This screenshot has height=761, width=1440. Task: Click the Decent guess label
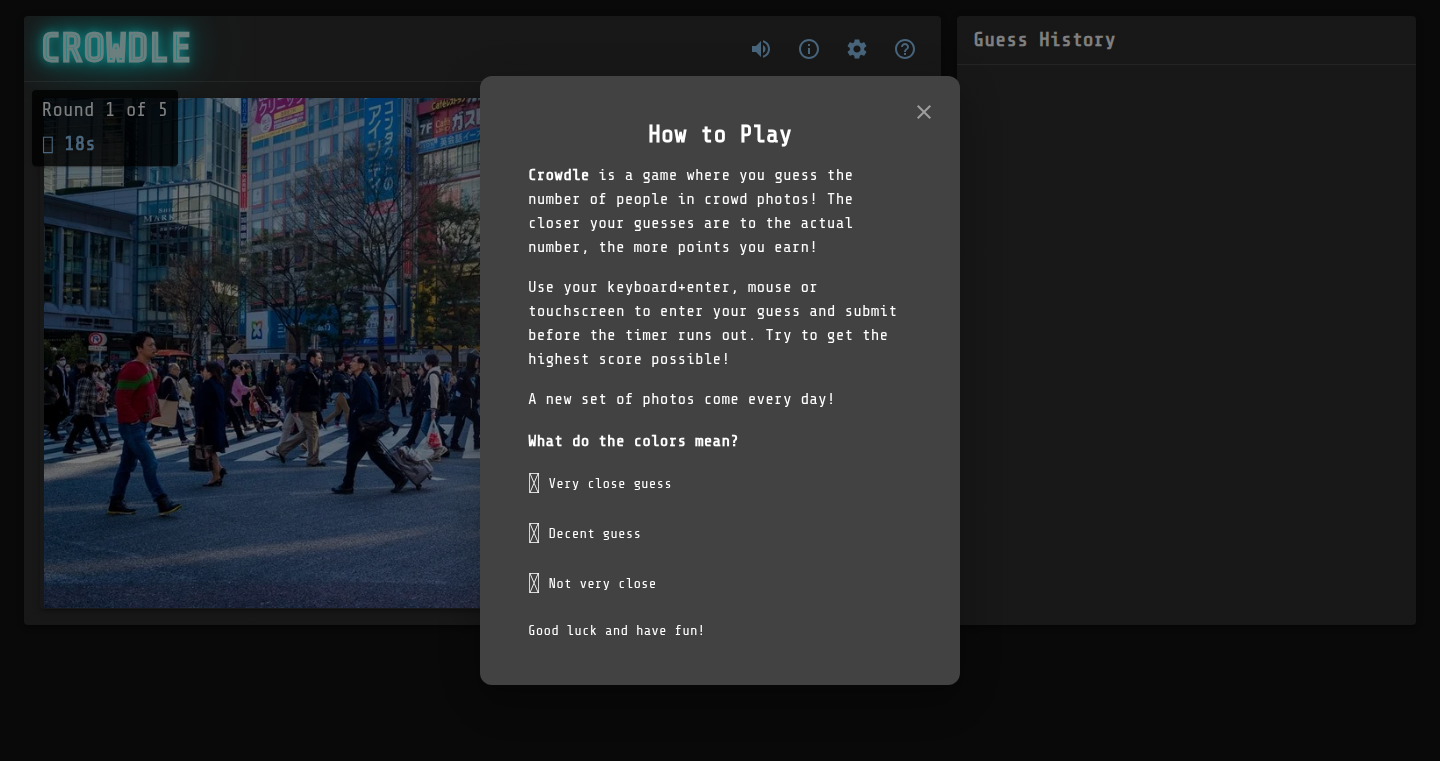click(595, 534)
